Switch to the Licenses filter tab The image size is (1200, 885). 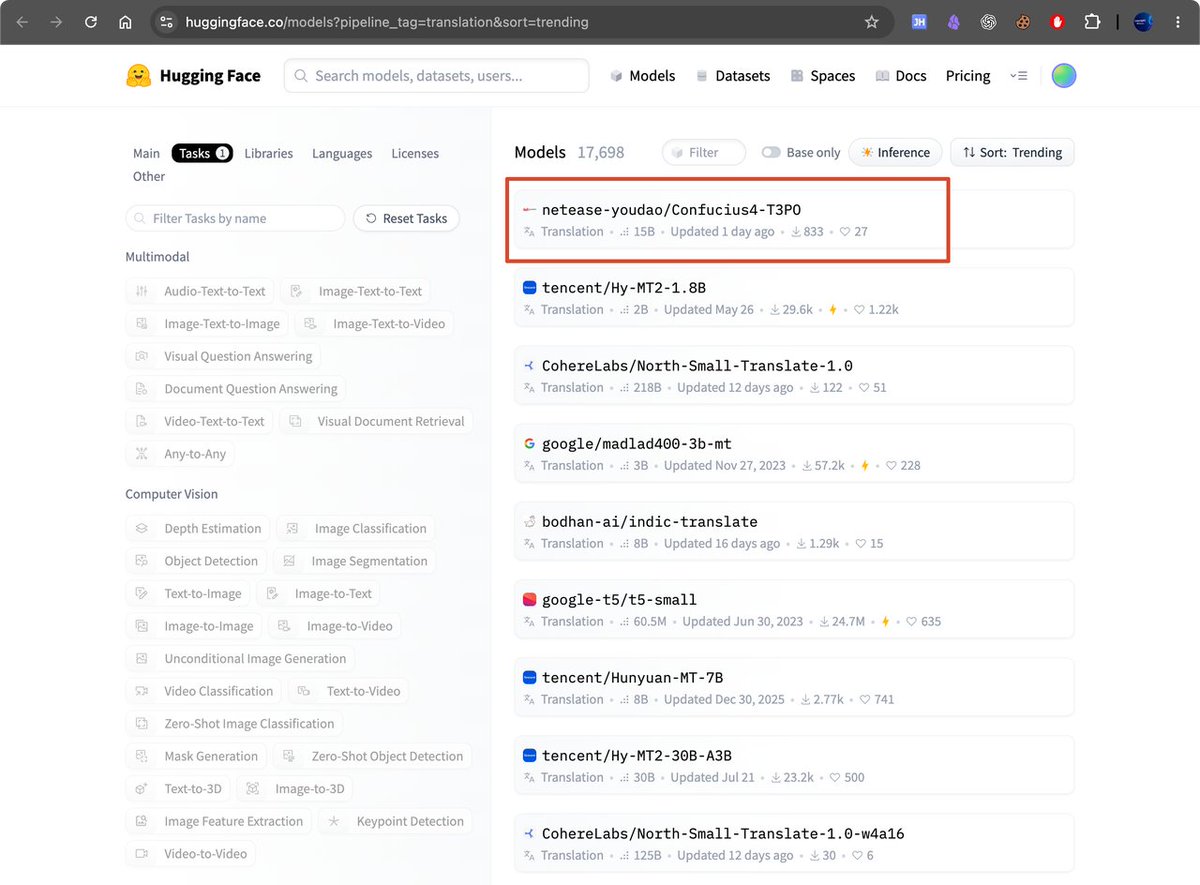pos(415,153)
